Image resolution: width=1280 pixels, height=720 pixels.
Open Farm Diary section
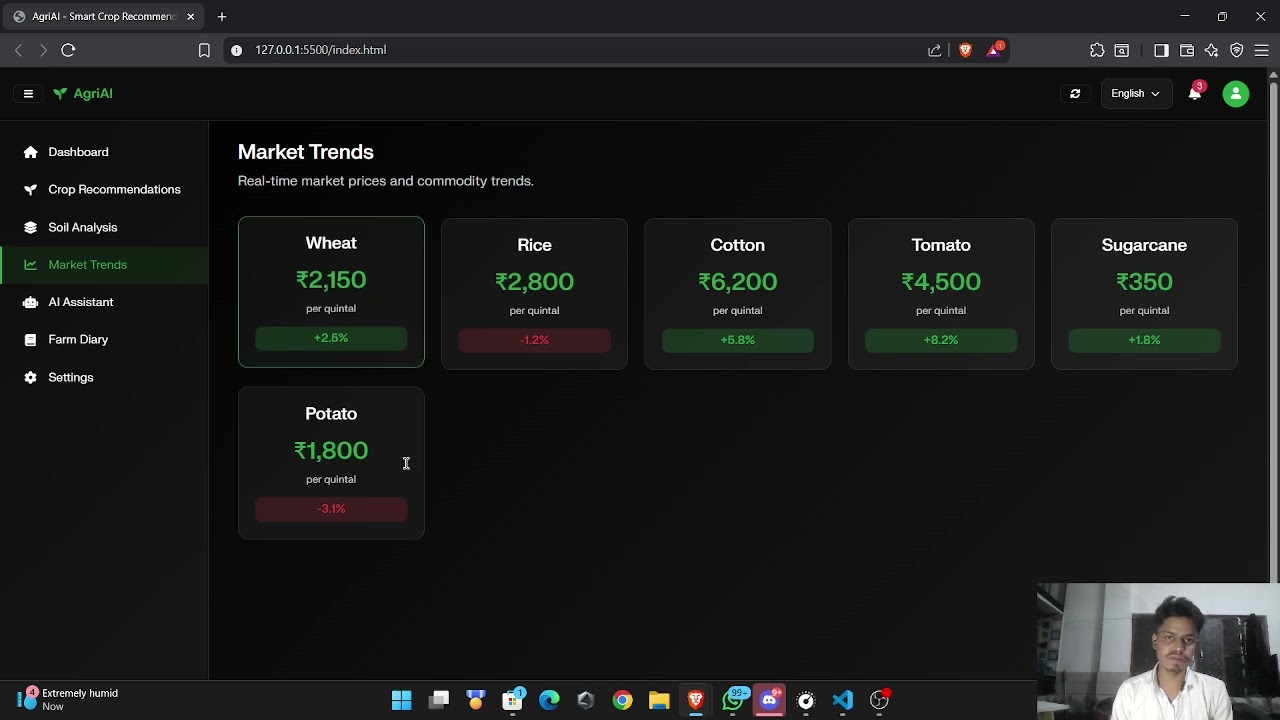click(x=104, y=340)
